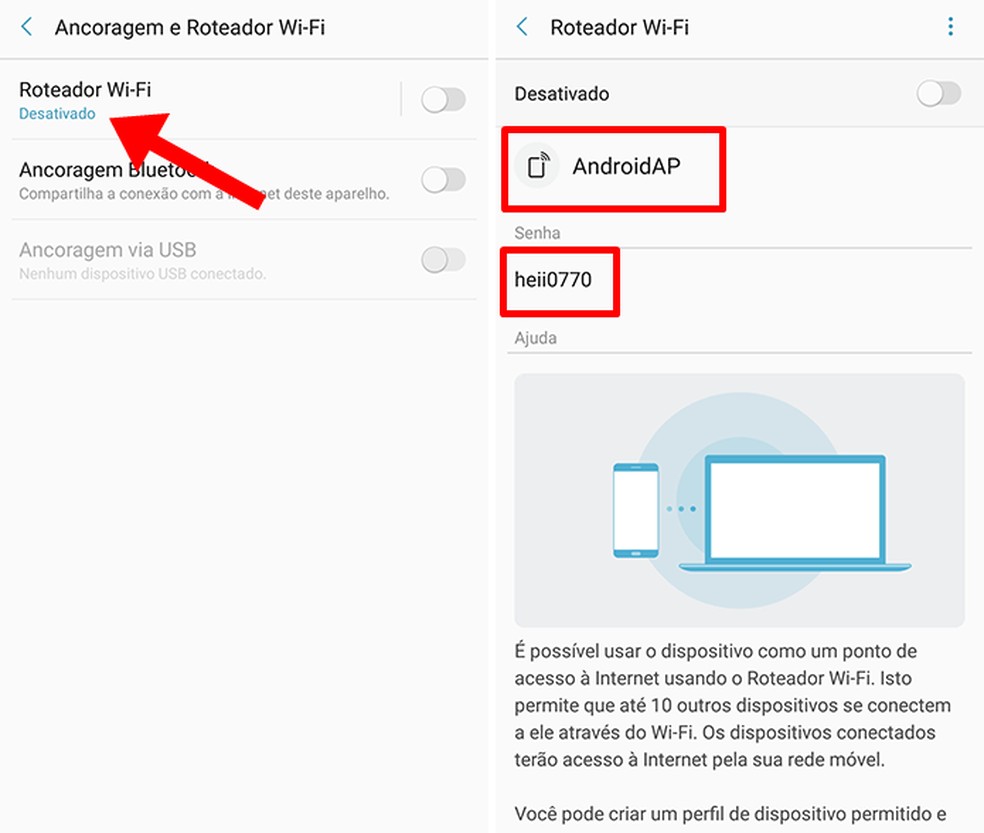This screenshot has height=833, width=984.
Task: Tap the Roteador Wi-Fi page title
Action: [619, 27]
